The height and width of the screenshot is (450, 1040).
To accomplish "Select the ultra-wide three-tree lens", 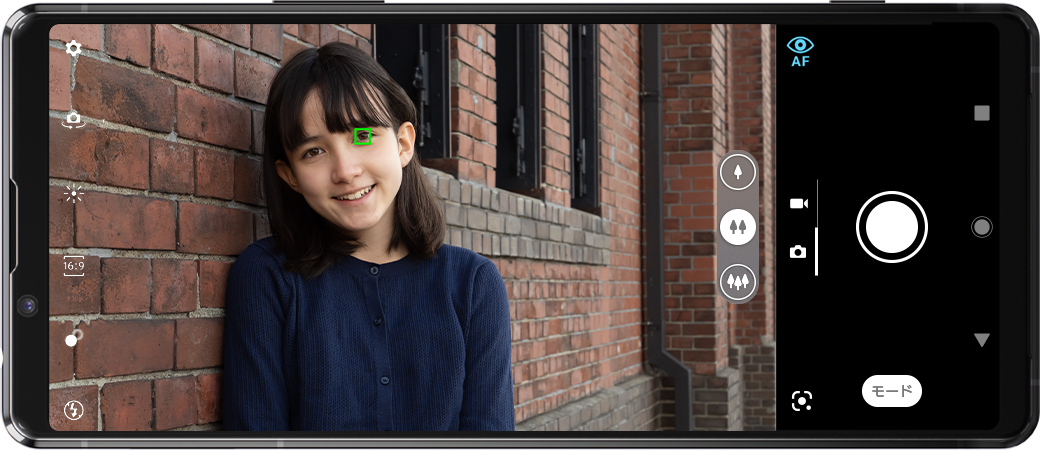I will pyautogui.click(x=738, y=282).
